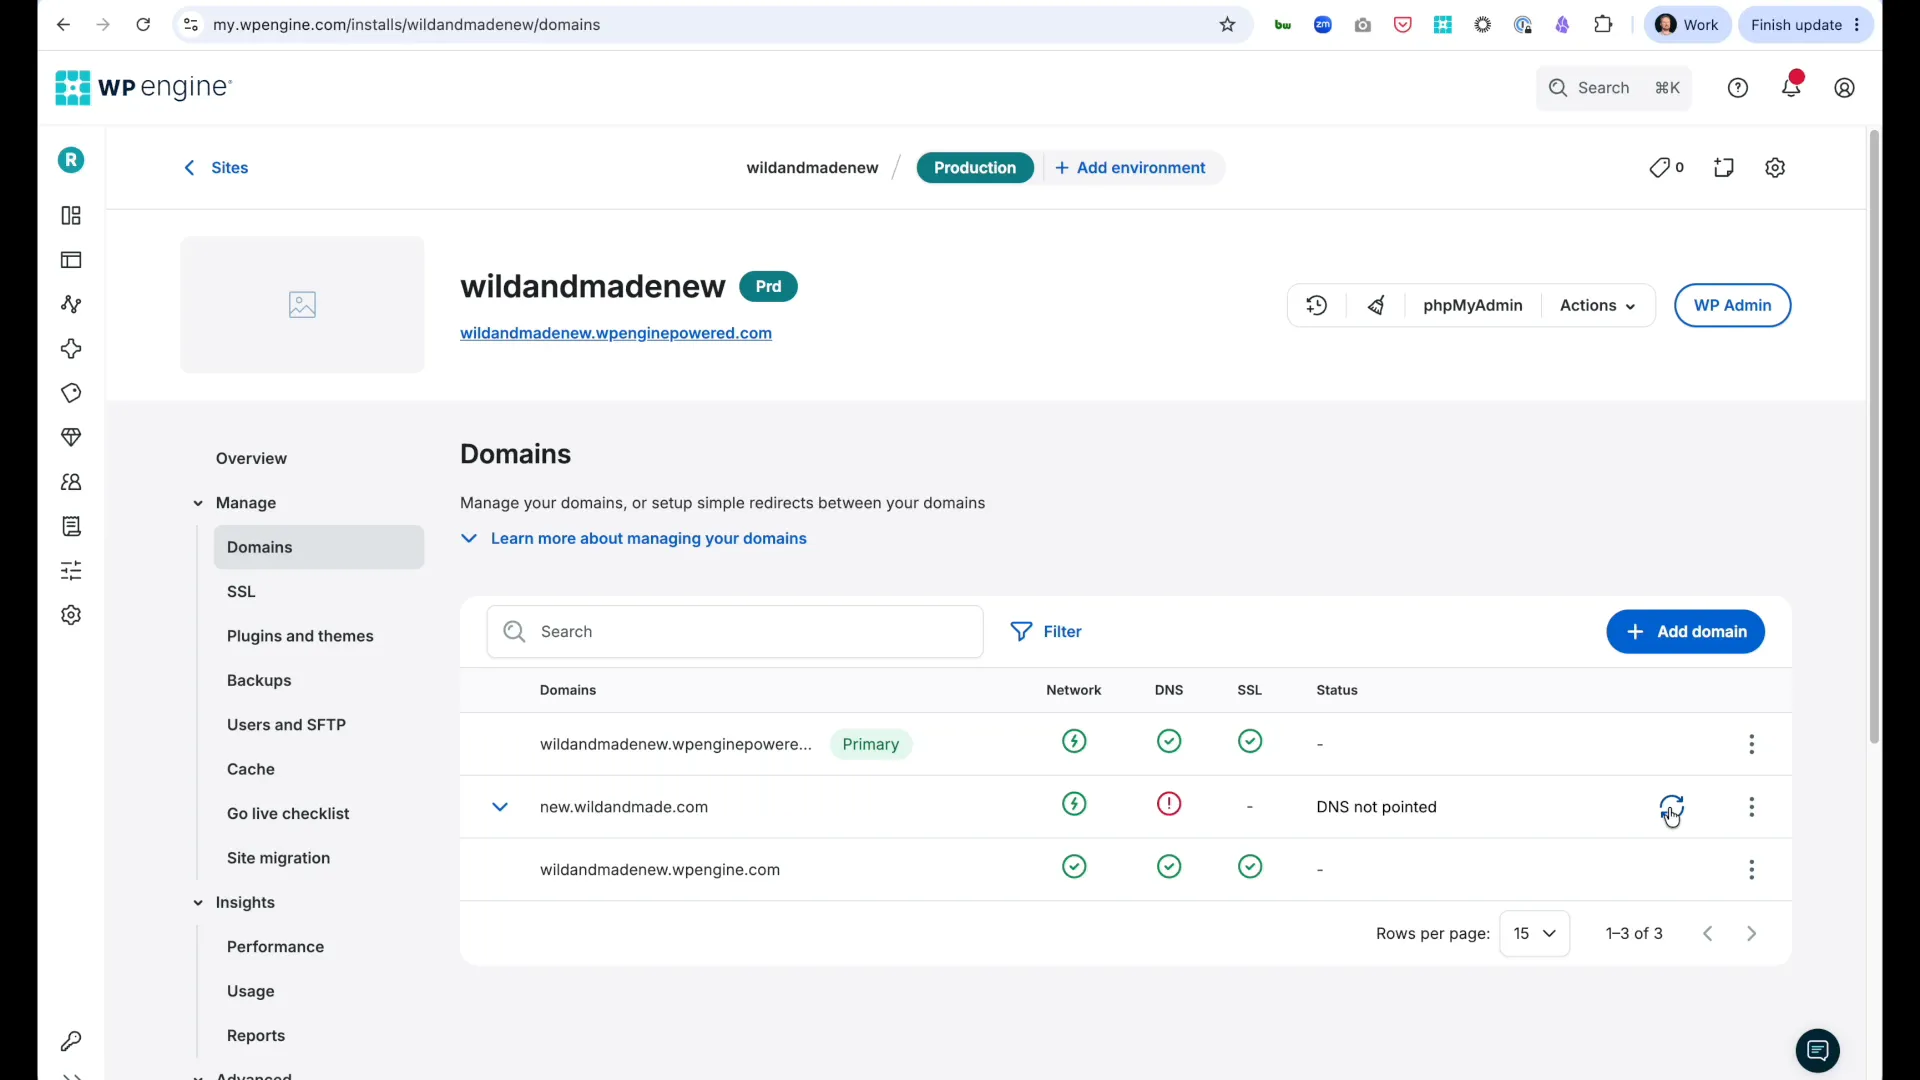The image size is (1920, 1080).
Task: Open the notifications bell
Action: pyautogui.click(x=1792, y=86)
